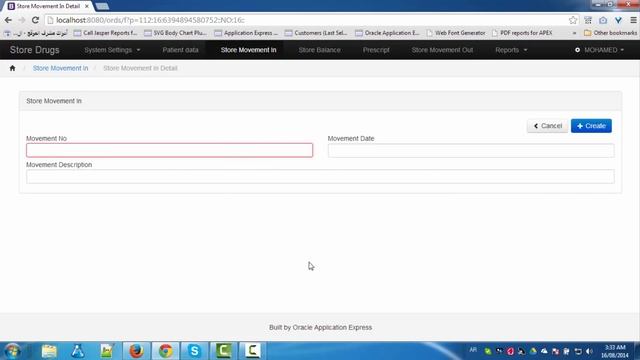
Task: Open a new browser tab
Action: tap(102, 6)
